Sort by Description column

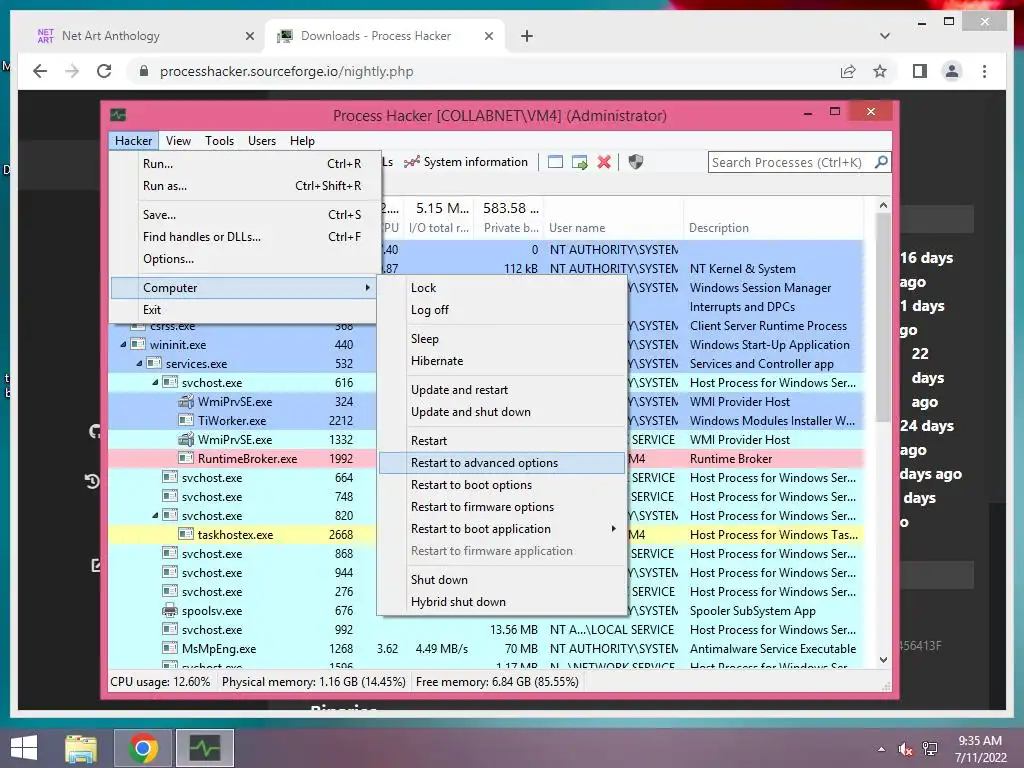click(x=774, y=228)
